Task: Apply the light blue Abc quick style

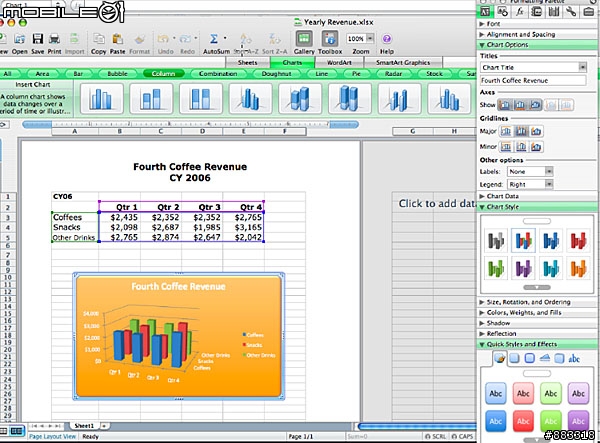Action: (x=496, y=393)
